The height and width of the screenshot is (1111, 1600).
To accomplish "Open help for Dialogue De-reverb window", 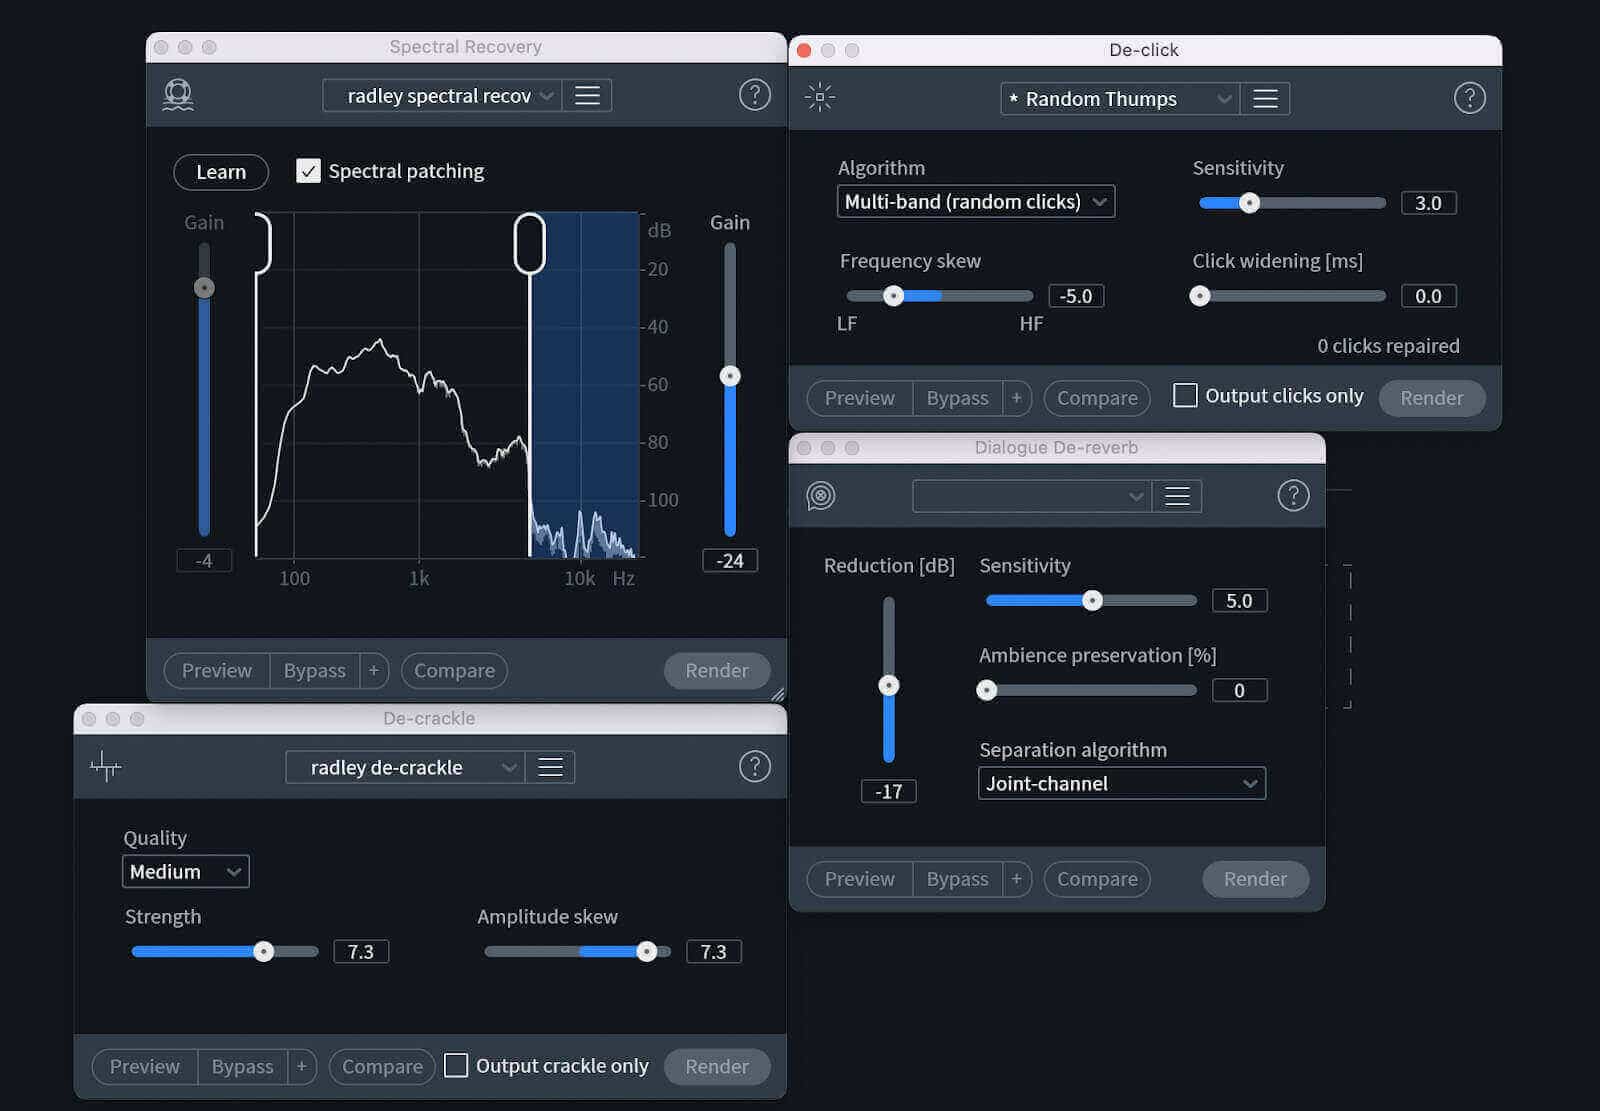I will point(1293,495).
